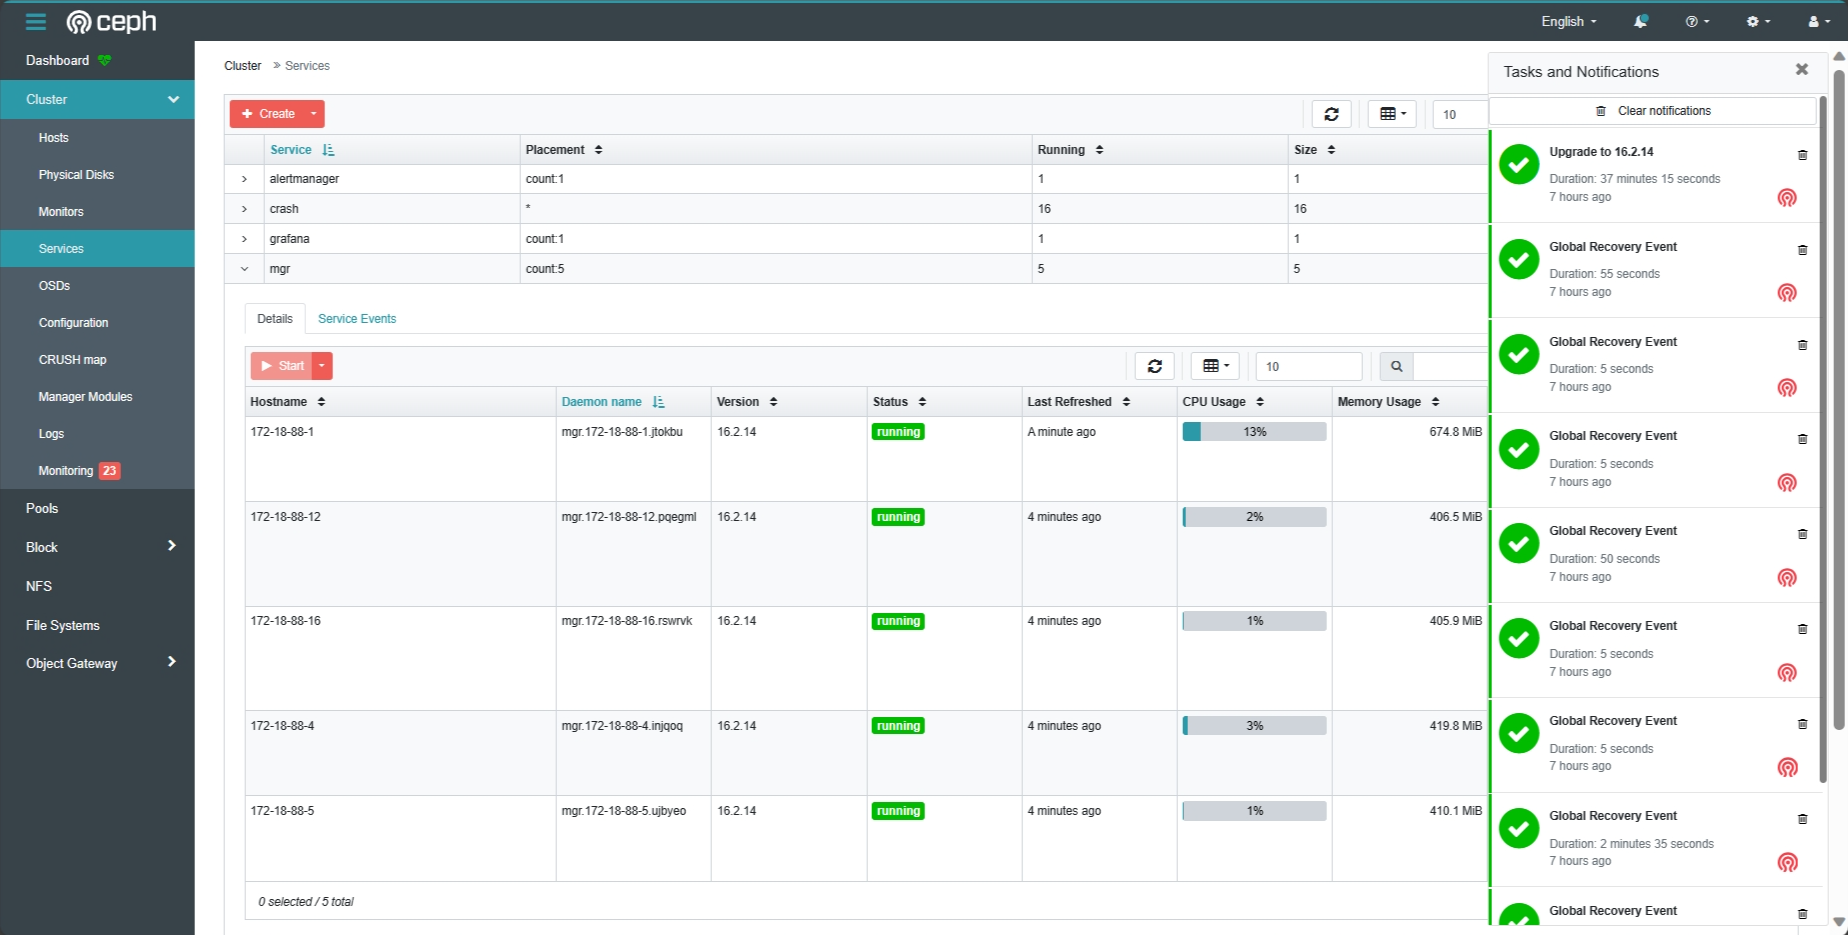Sort services by Service column
Viewport: 1848px width, 935px height.
tap(302, 150)
